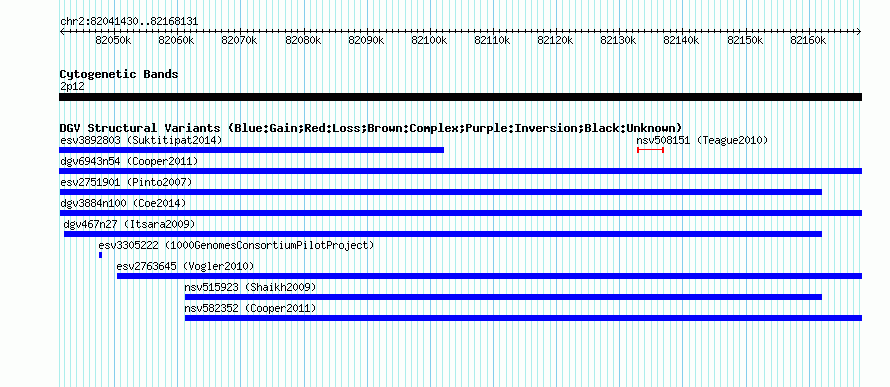
Task: Click the nsv508151 (Teague2010) variant label
Action: point(702,140)
